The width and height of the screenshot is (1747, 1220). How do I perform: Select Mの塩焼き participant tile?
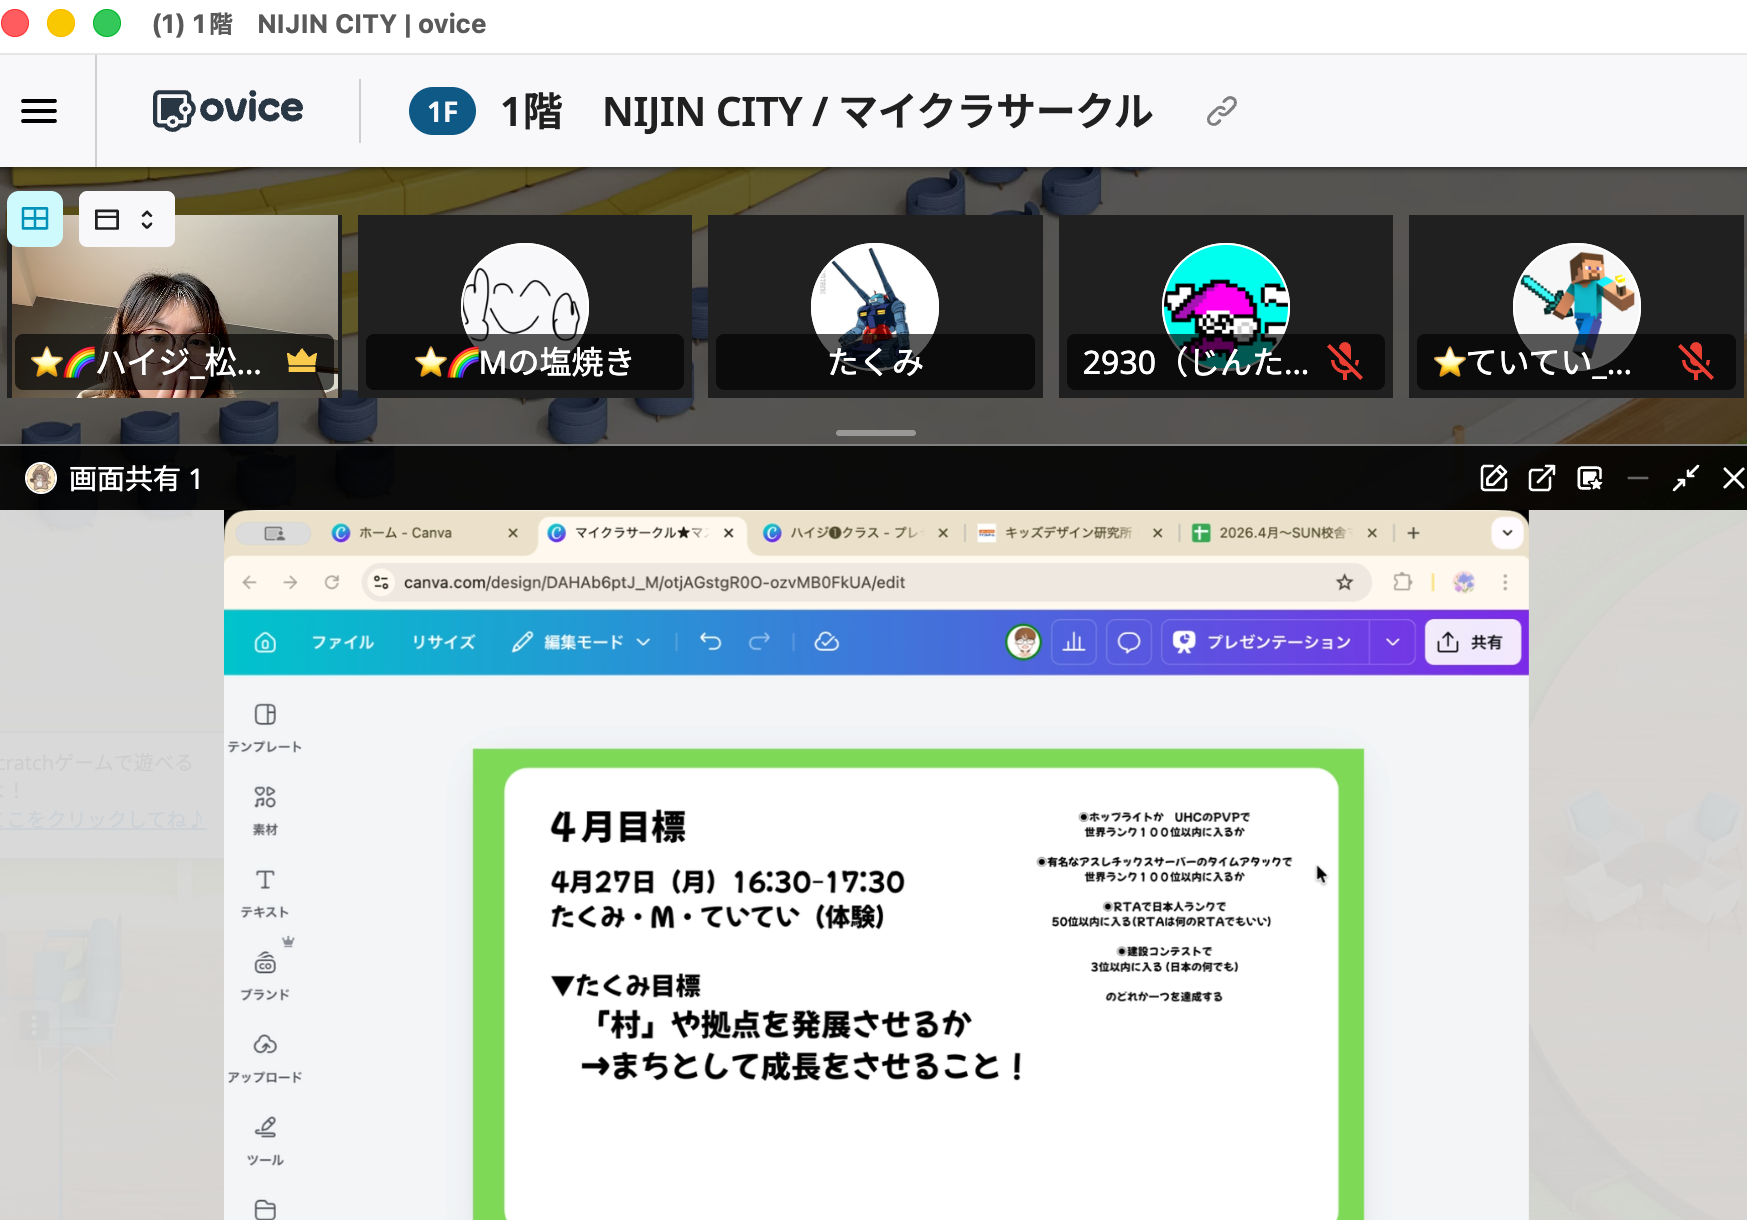[525, 306]
